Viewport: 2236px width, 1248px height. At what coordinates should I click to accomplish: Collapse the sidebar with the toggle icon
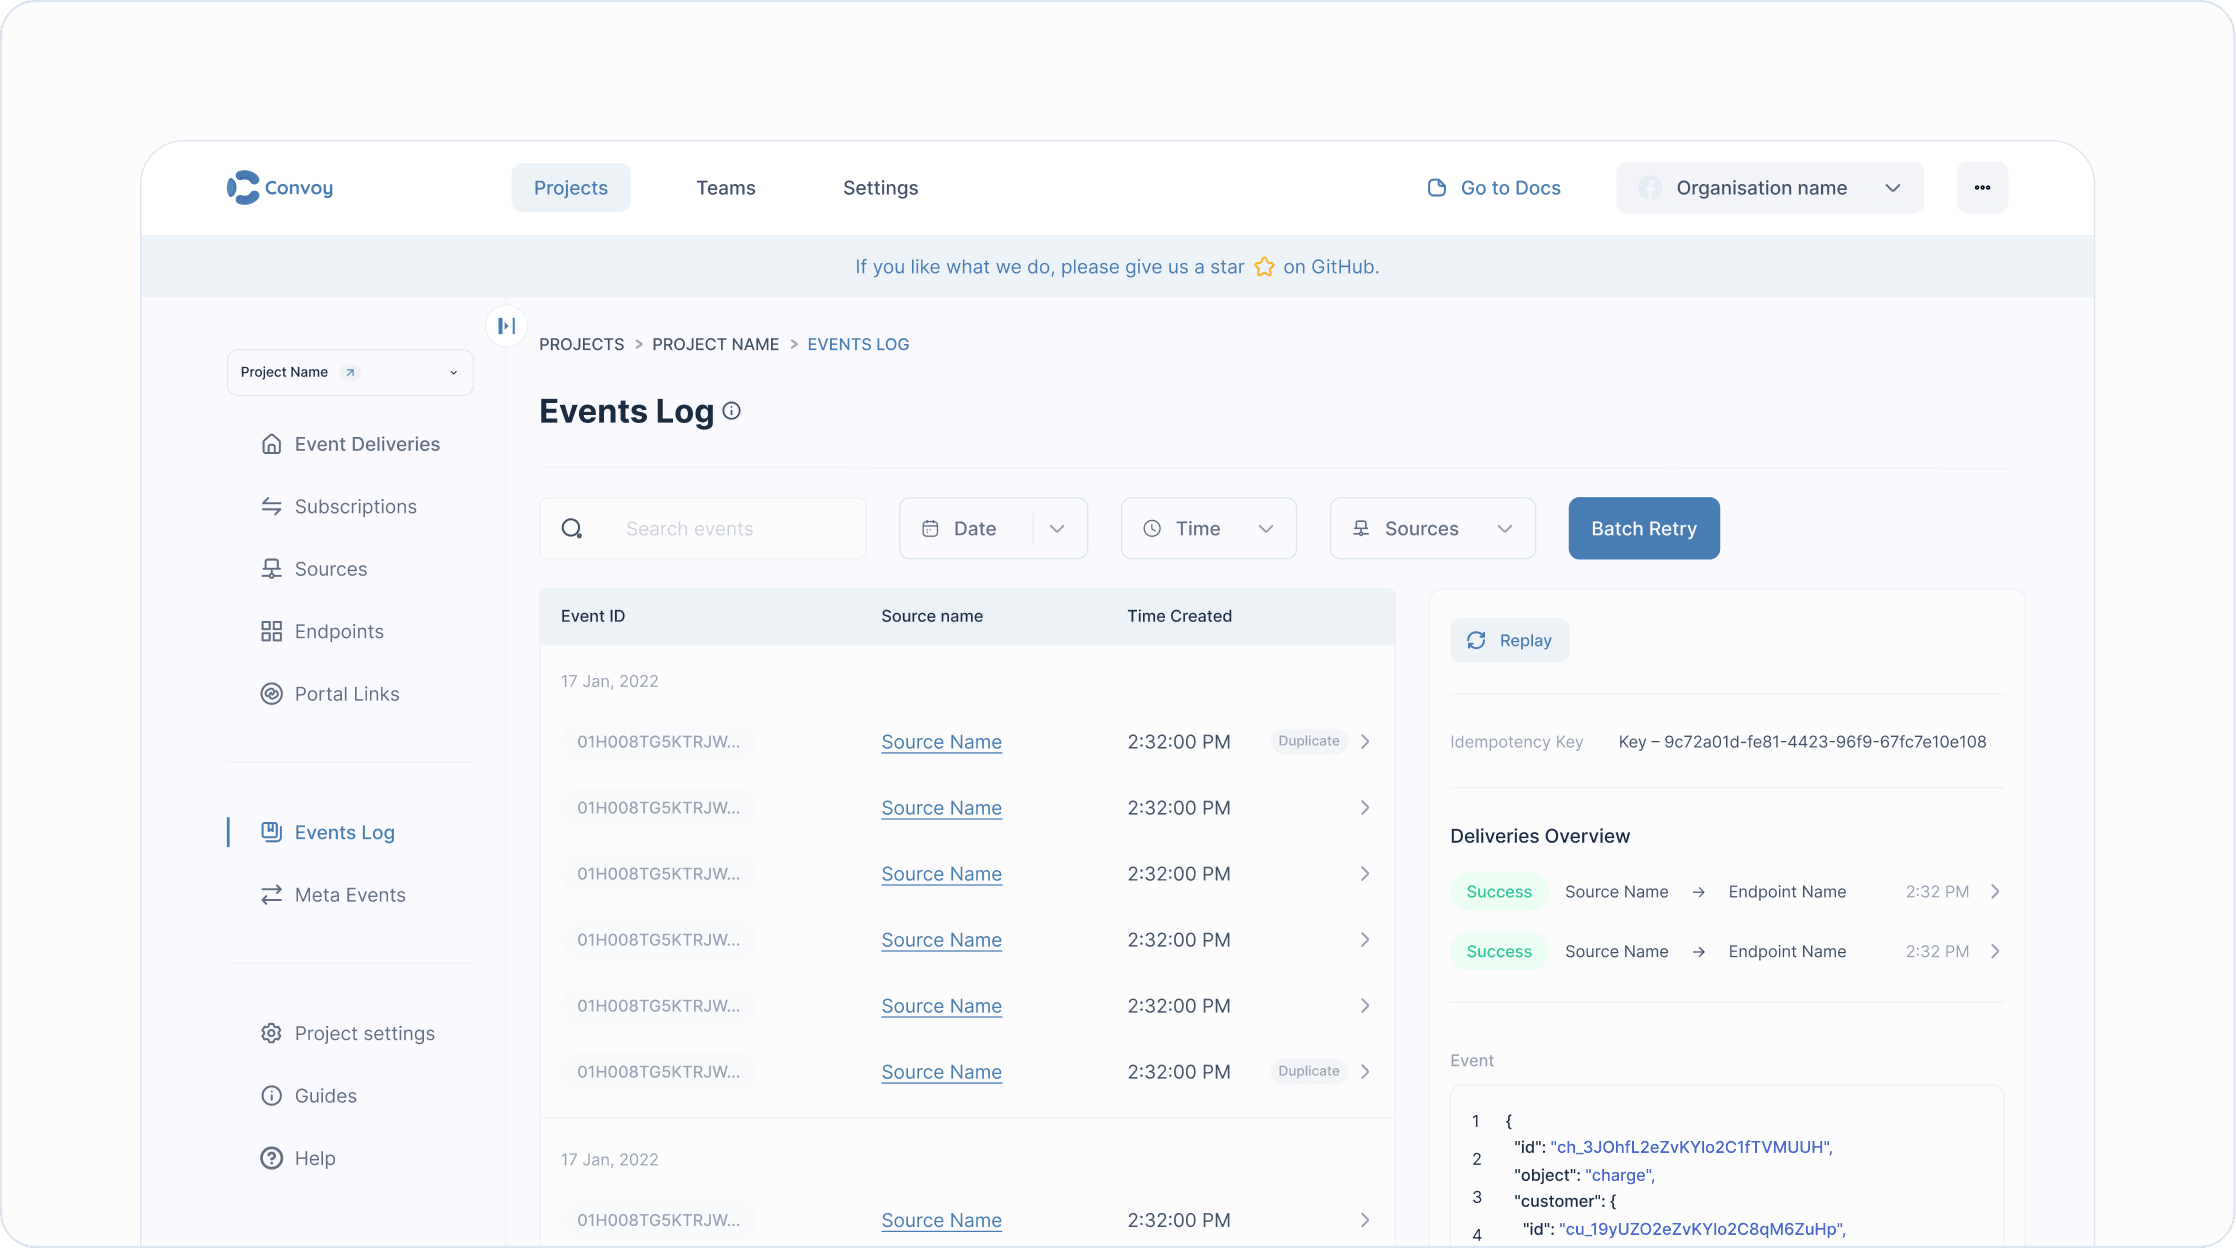506,325
